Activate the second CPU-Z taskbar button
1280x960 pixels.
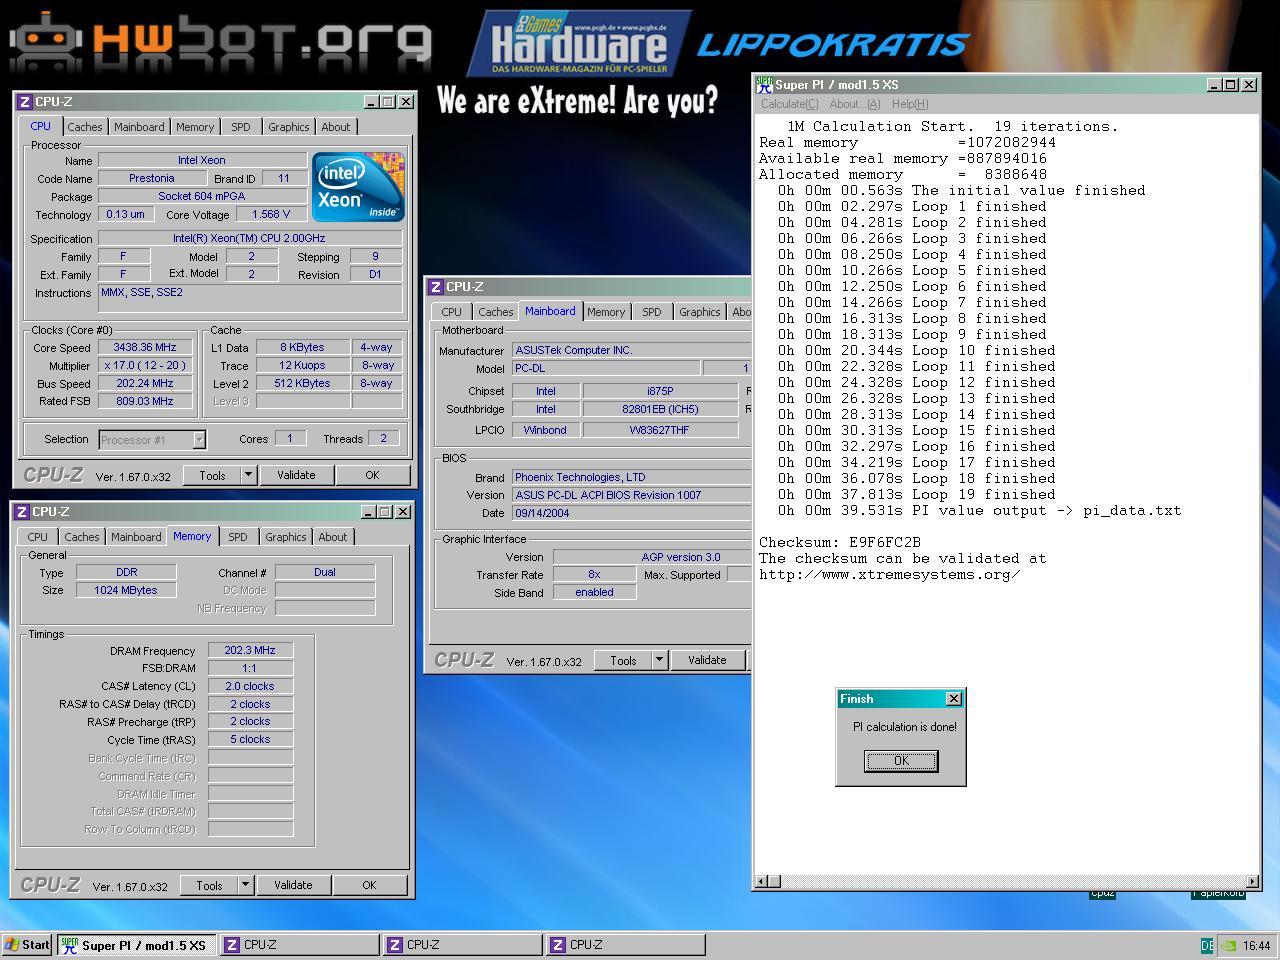coord(463,945)
